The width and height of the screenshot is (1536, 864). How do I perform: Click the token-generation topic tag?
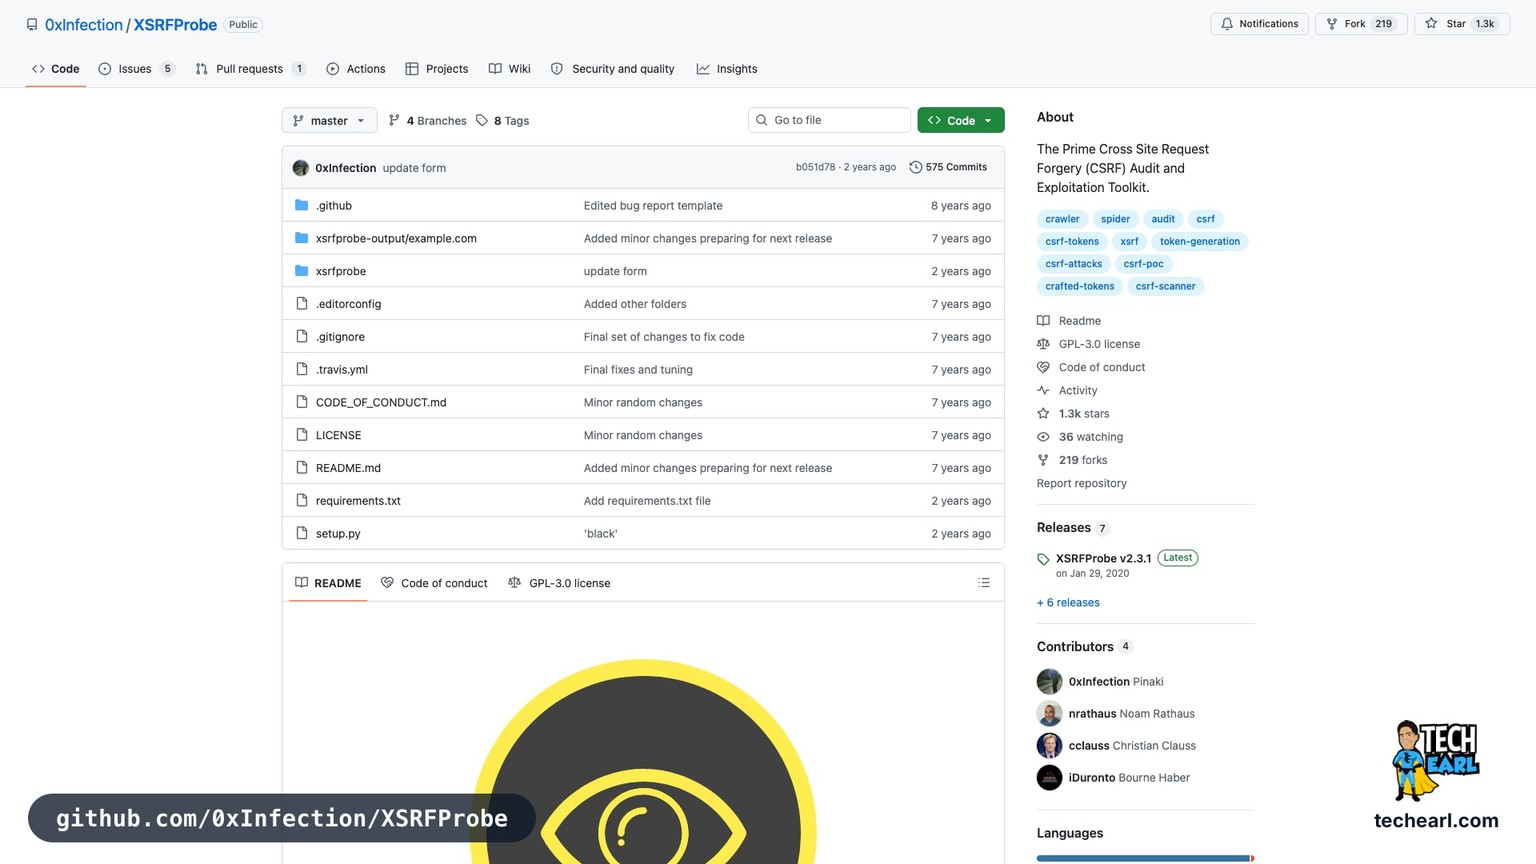tap(1200, 241)
